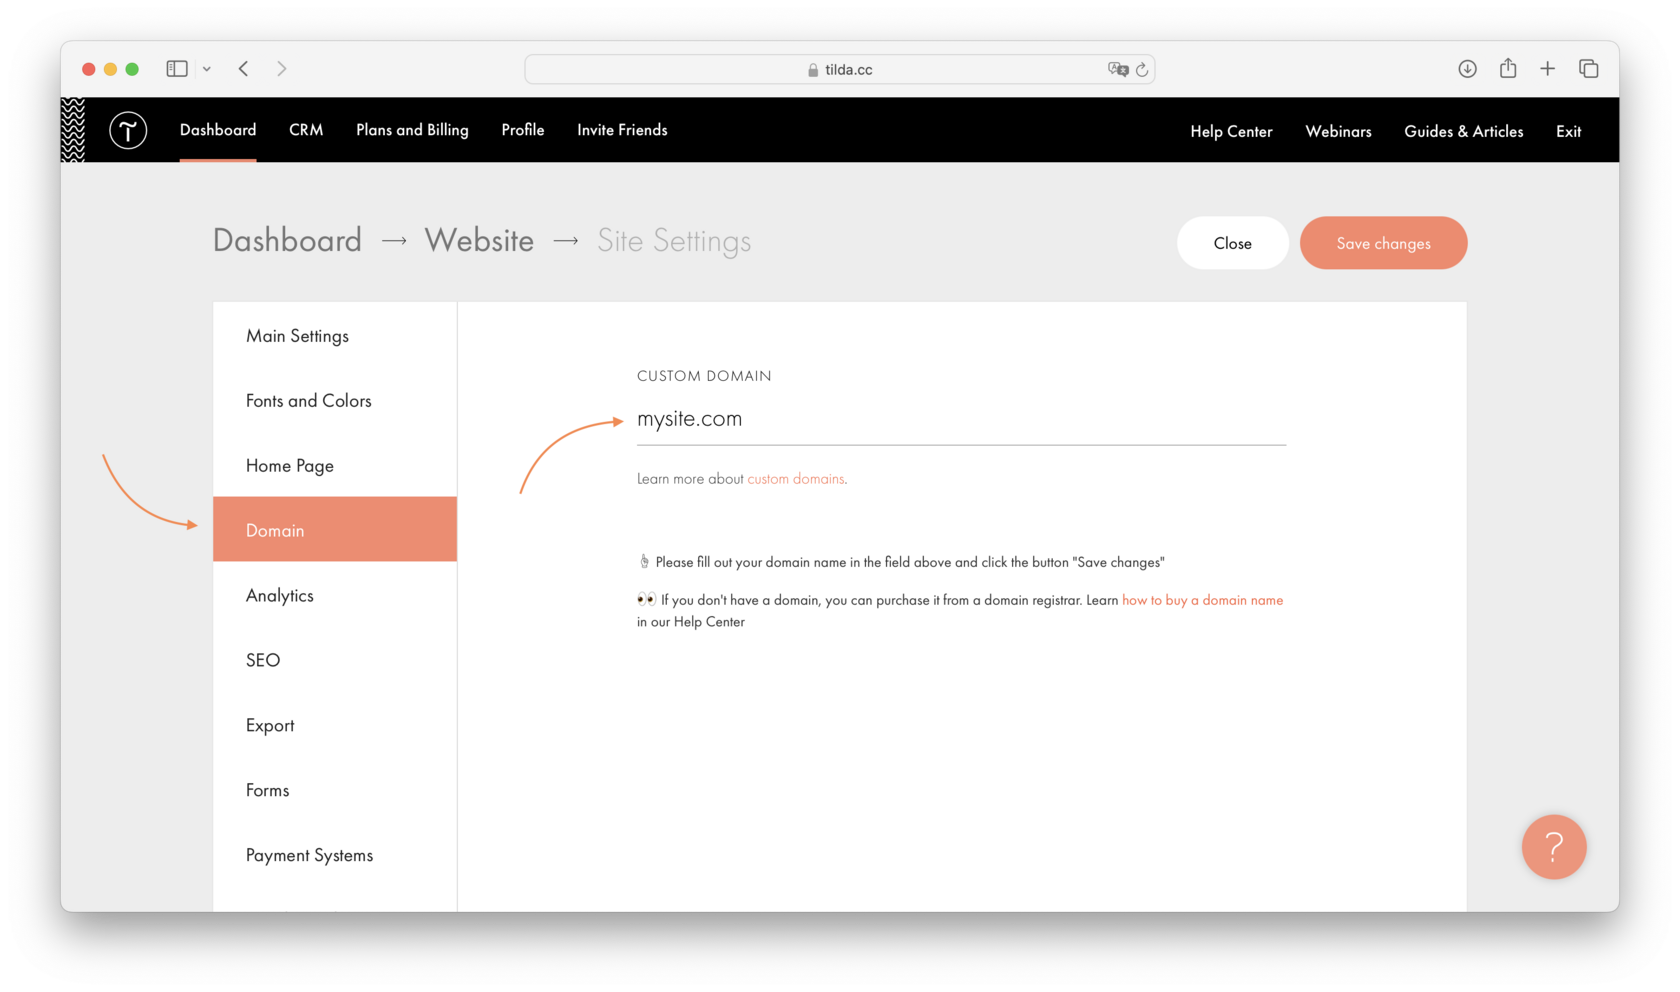Click the browser back arrow
The height and width of the screenshot is (992, 1680).
pyautogui.click(x=243, y=68)
